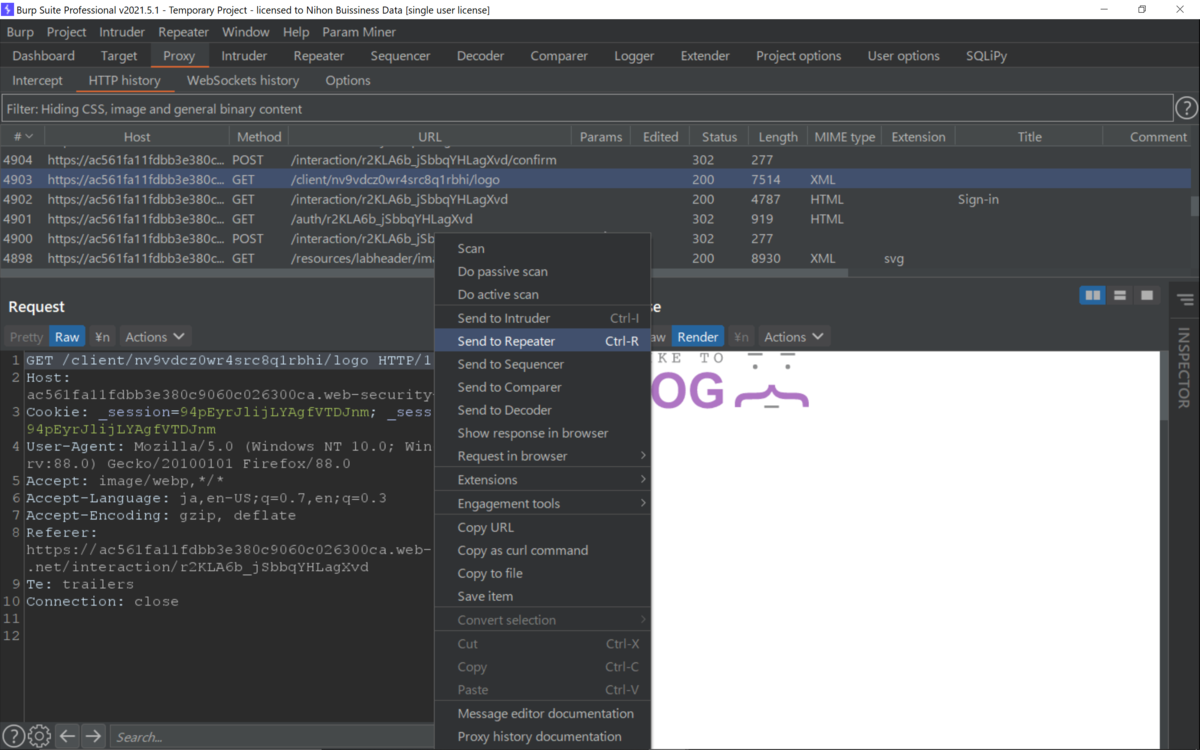
Task: Open the WebSockets history sub-tab
Action: [x=243, y=80]
